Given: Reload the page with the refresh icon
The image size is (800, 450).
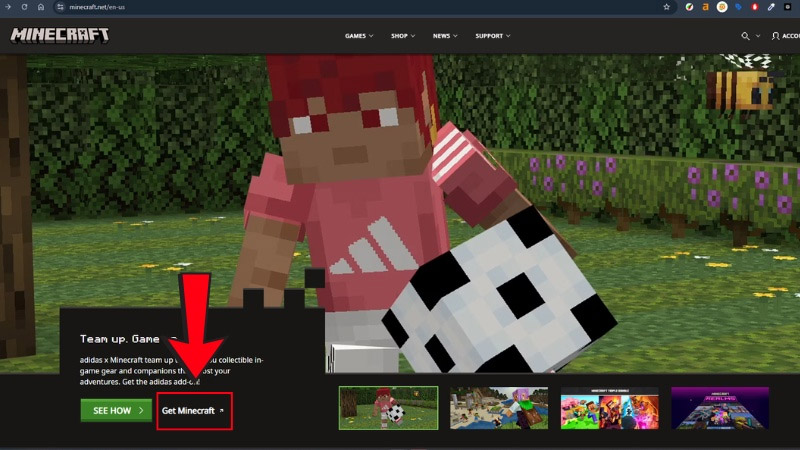Looking at the screenshot, I should 24,7.
